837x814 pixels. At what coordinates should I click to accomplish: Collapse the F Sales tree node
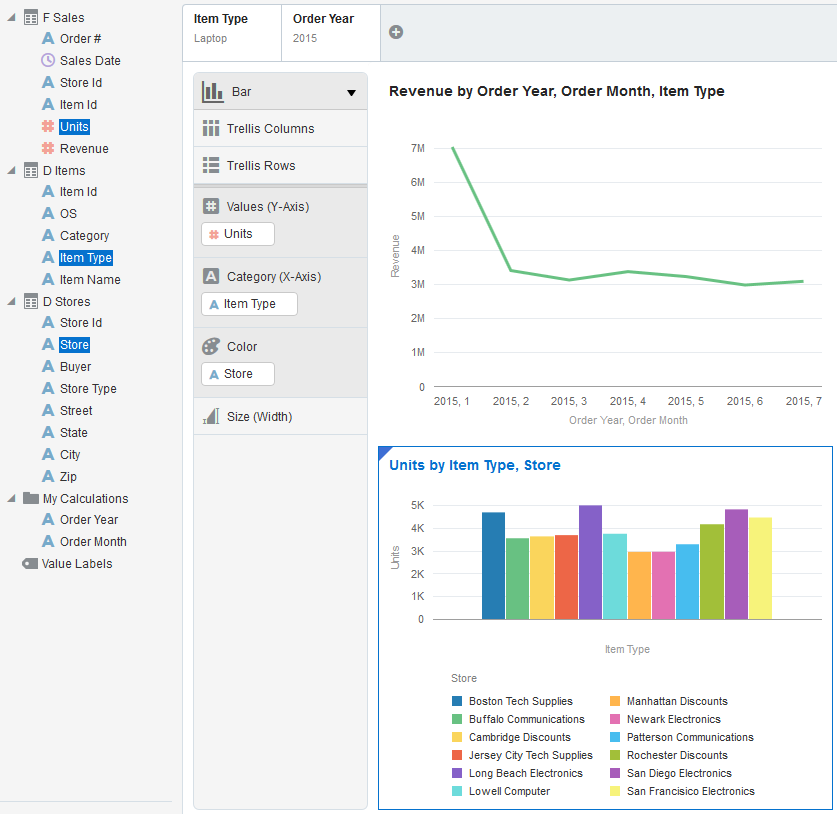pos(11,18)
